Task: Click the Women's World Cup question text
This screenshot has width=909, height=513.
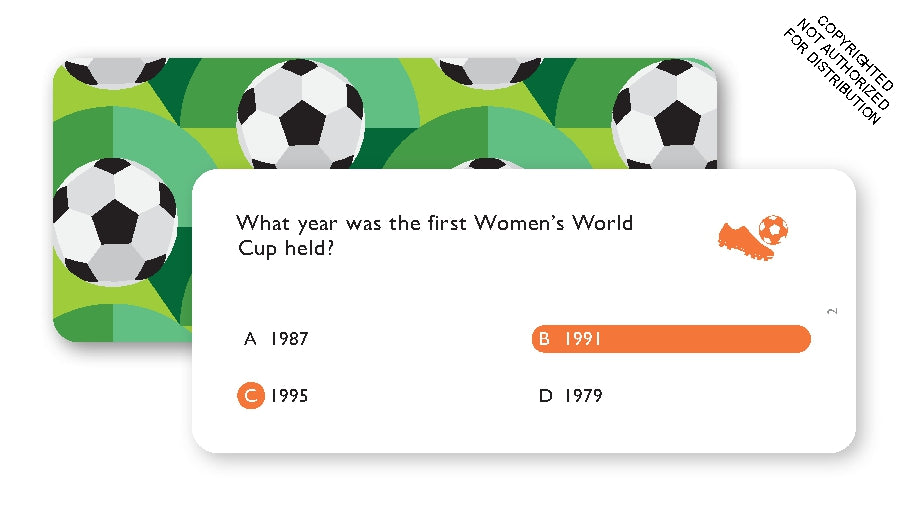Action: pyautogui.click(x=434, y=222)
